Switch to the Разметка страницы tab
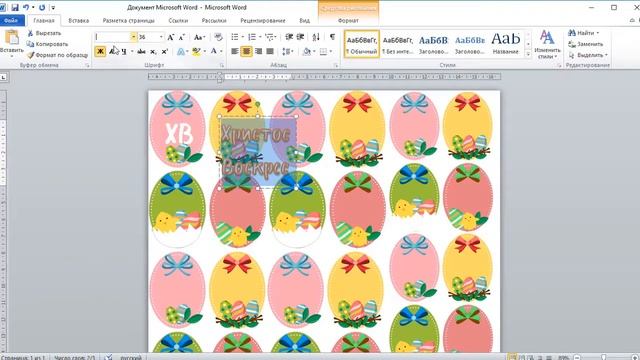Viewport: 640px width, 360px height. [129, 20]
